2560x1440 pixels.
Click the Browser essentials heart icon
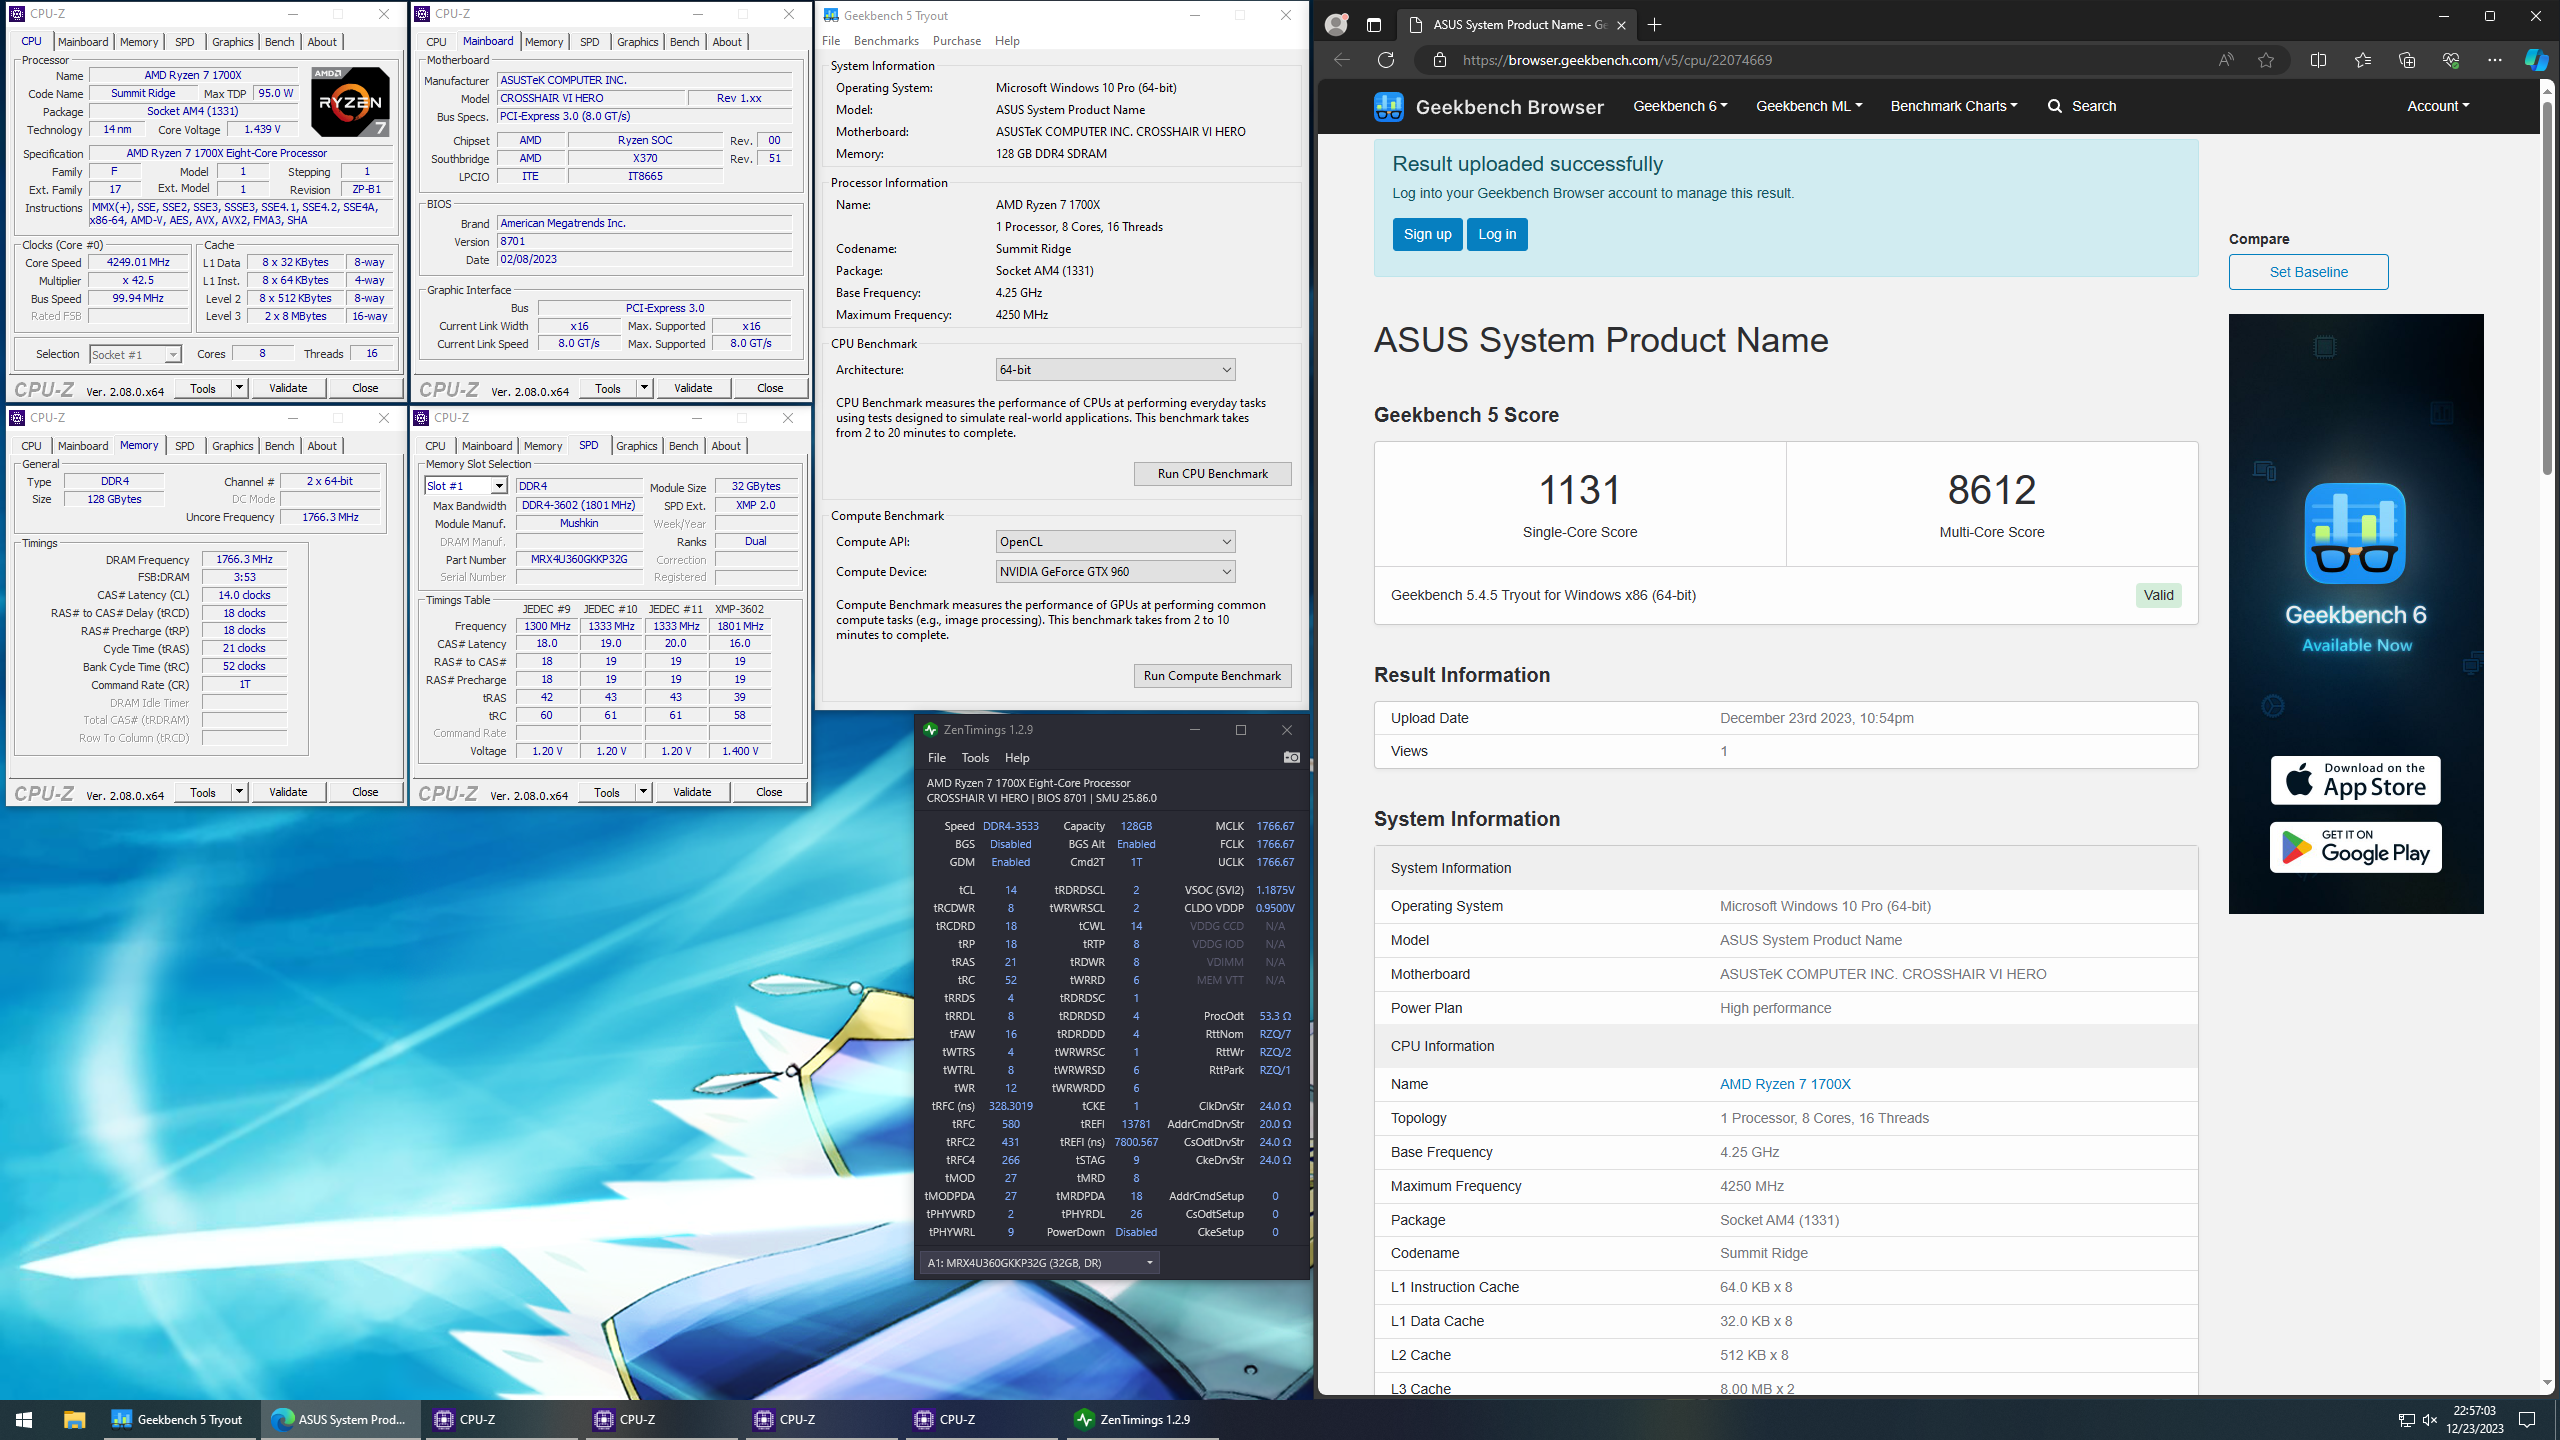pyautogui.click(x=2450, y=60)
